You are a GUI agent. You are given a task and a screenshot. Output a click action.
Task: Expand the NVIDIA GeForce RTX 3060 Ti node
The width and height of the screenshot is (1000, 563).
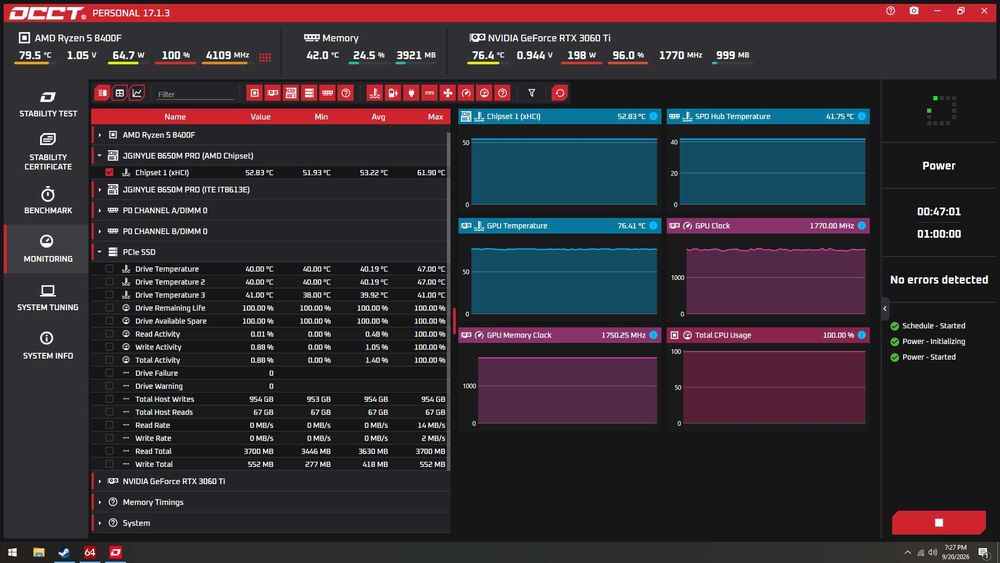click(x=99, y=481)
